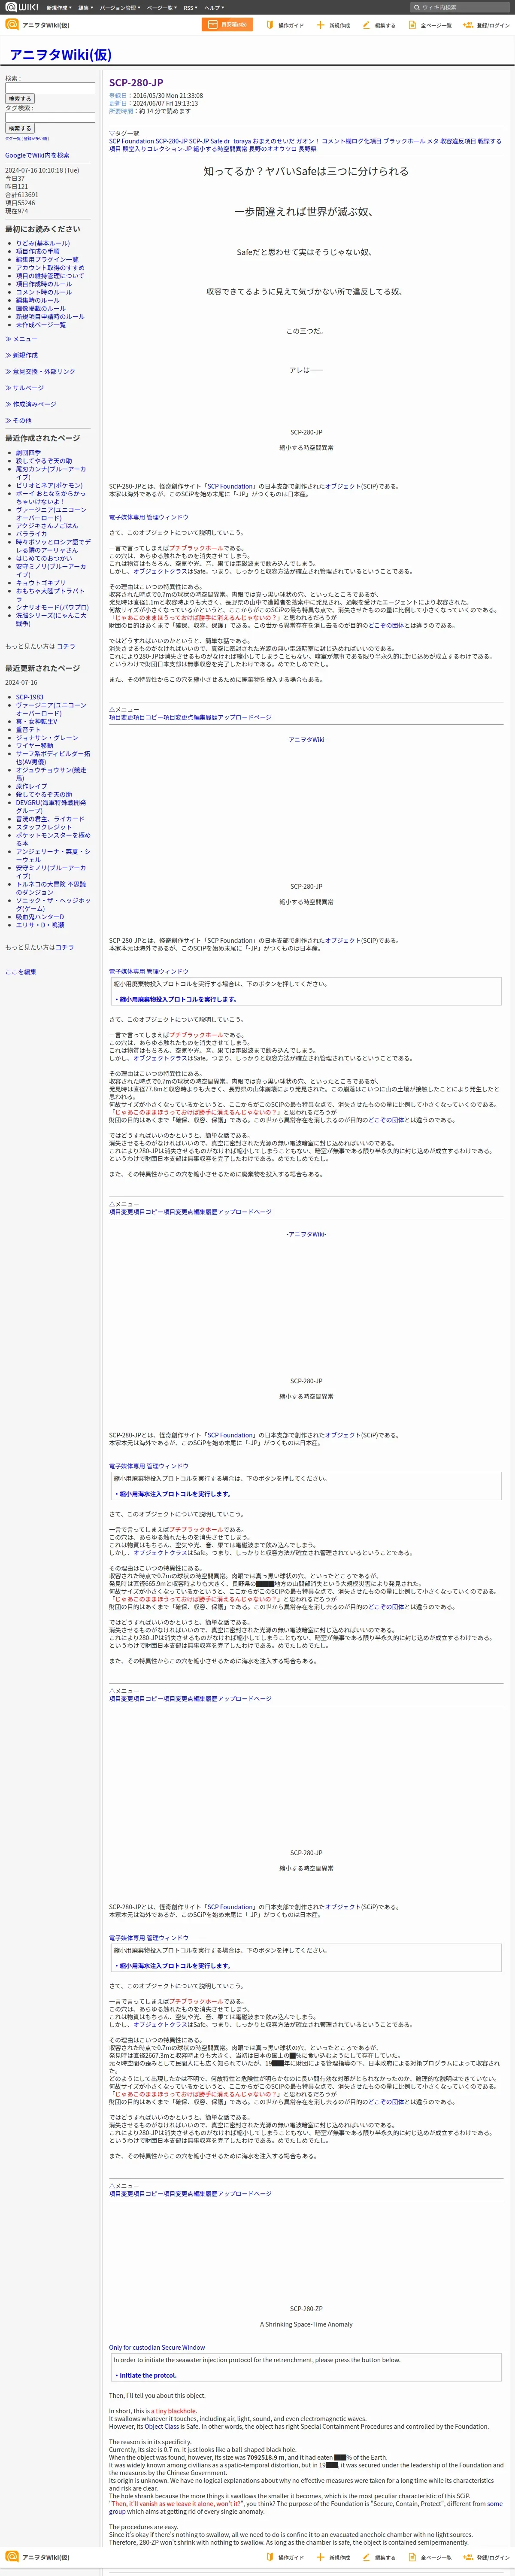This screenshot has width=515, height=2576.
Task: Open SCP-1983 link in sidebar
Action: point(29,697)
